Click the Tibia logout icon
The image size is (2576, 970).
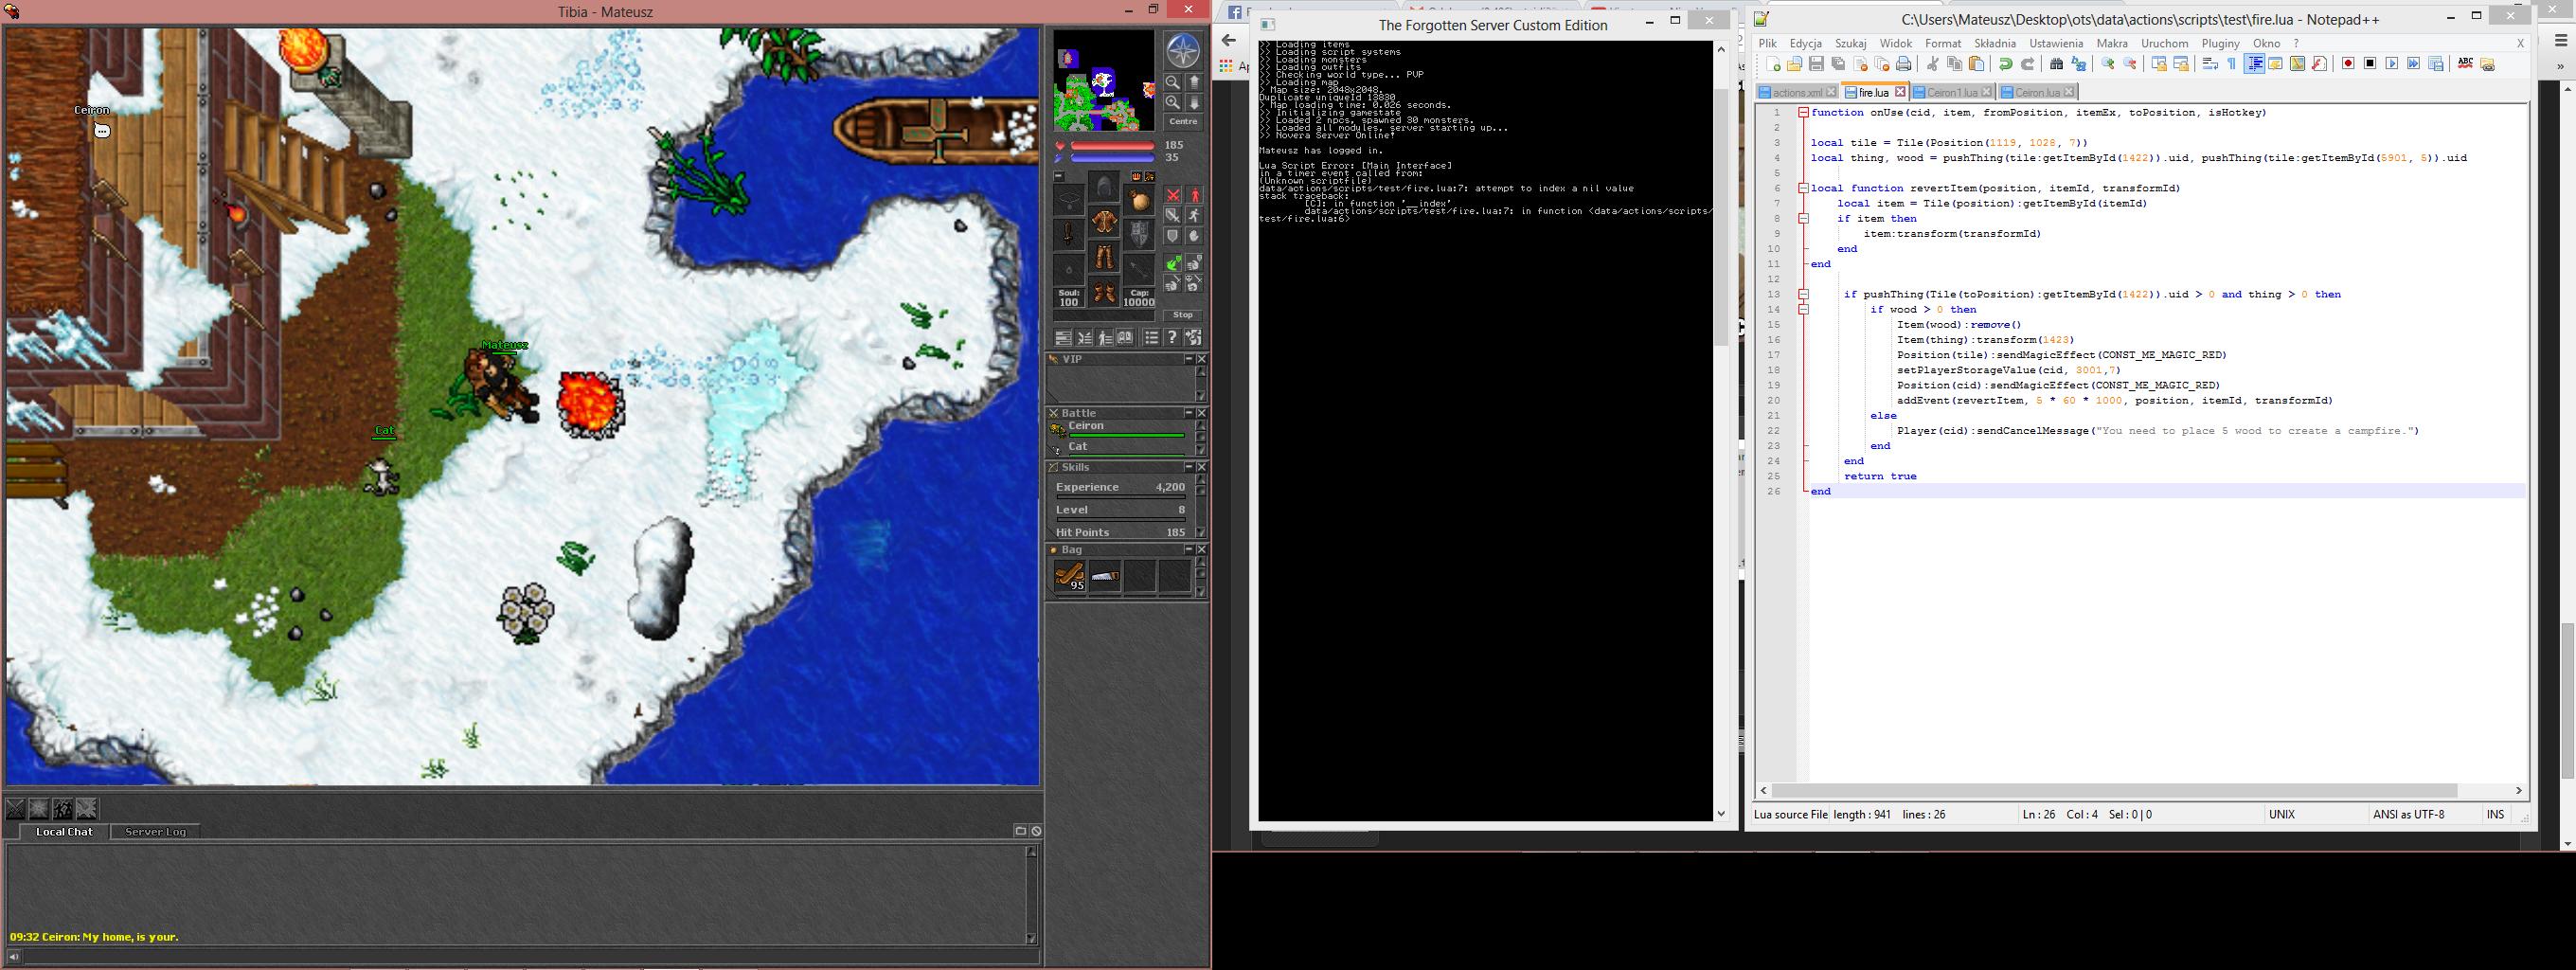click(x=1194, y=338)
